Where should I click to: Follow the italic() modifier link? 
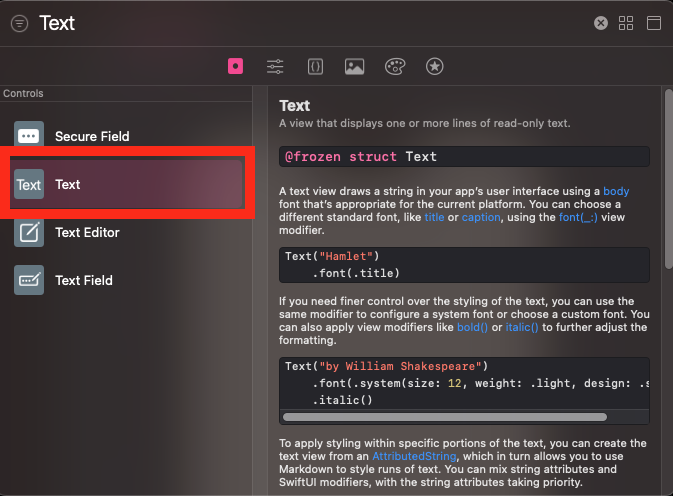(x=521, y=327)
